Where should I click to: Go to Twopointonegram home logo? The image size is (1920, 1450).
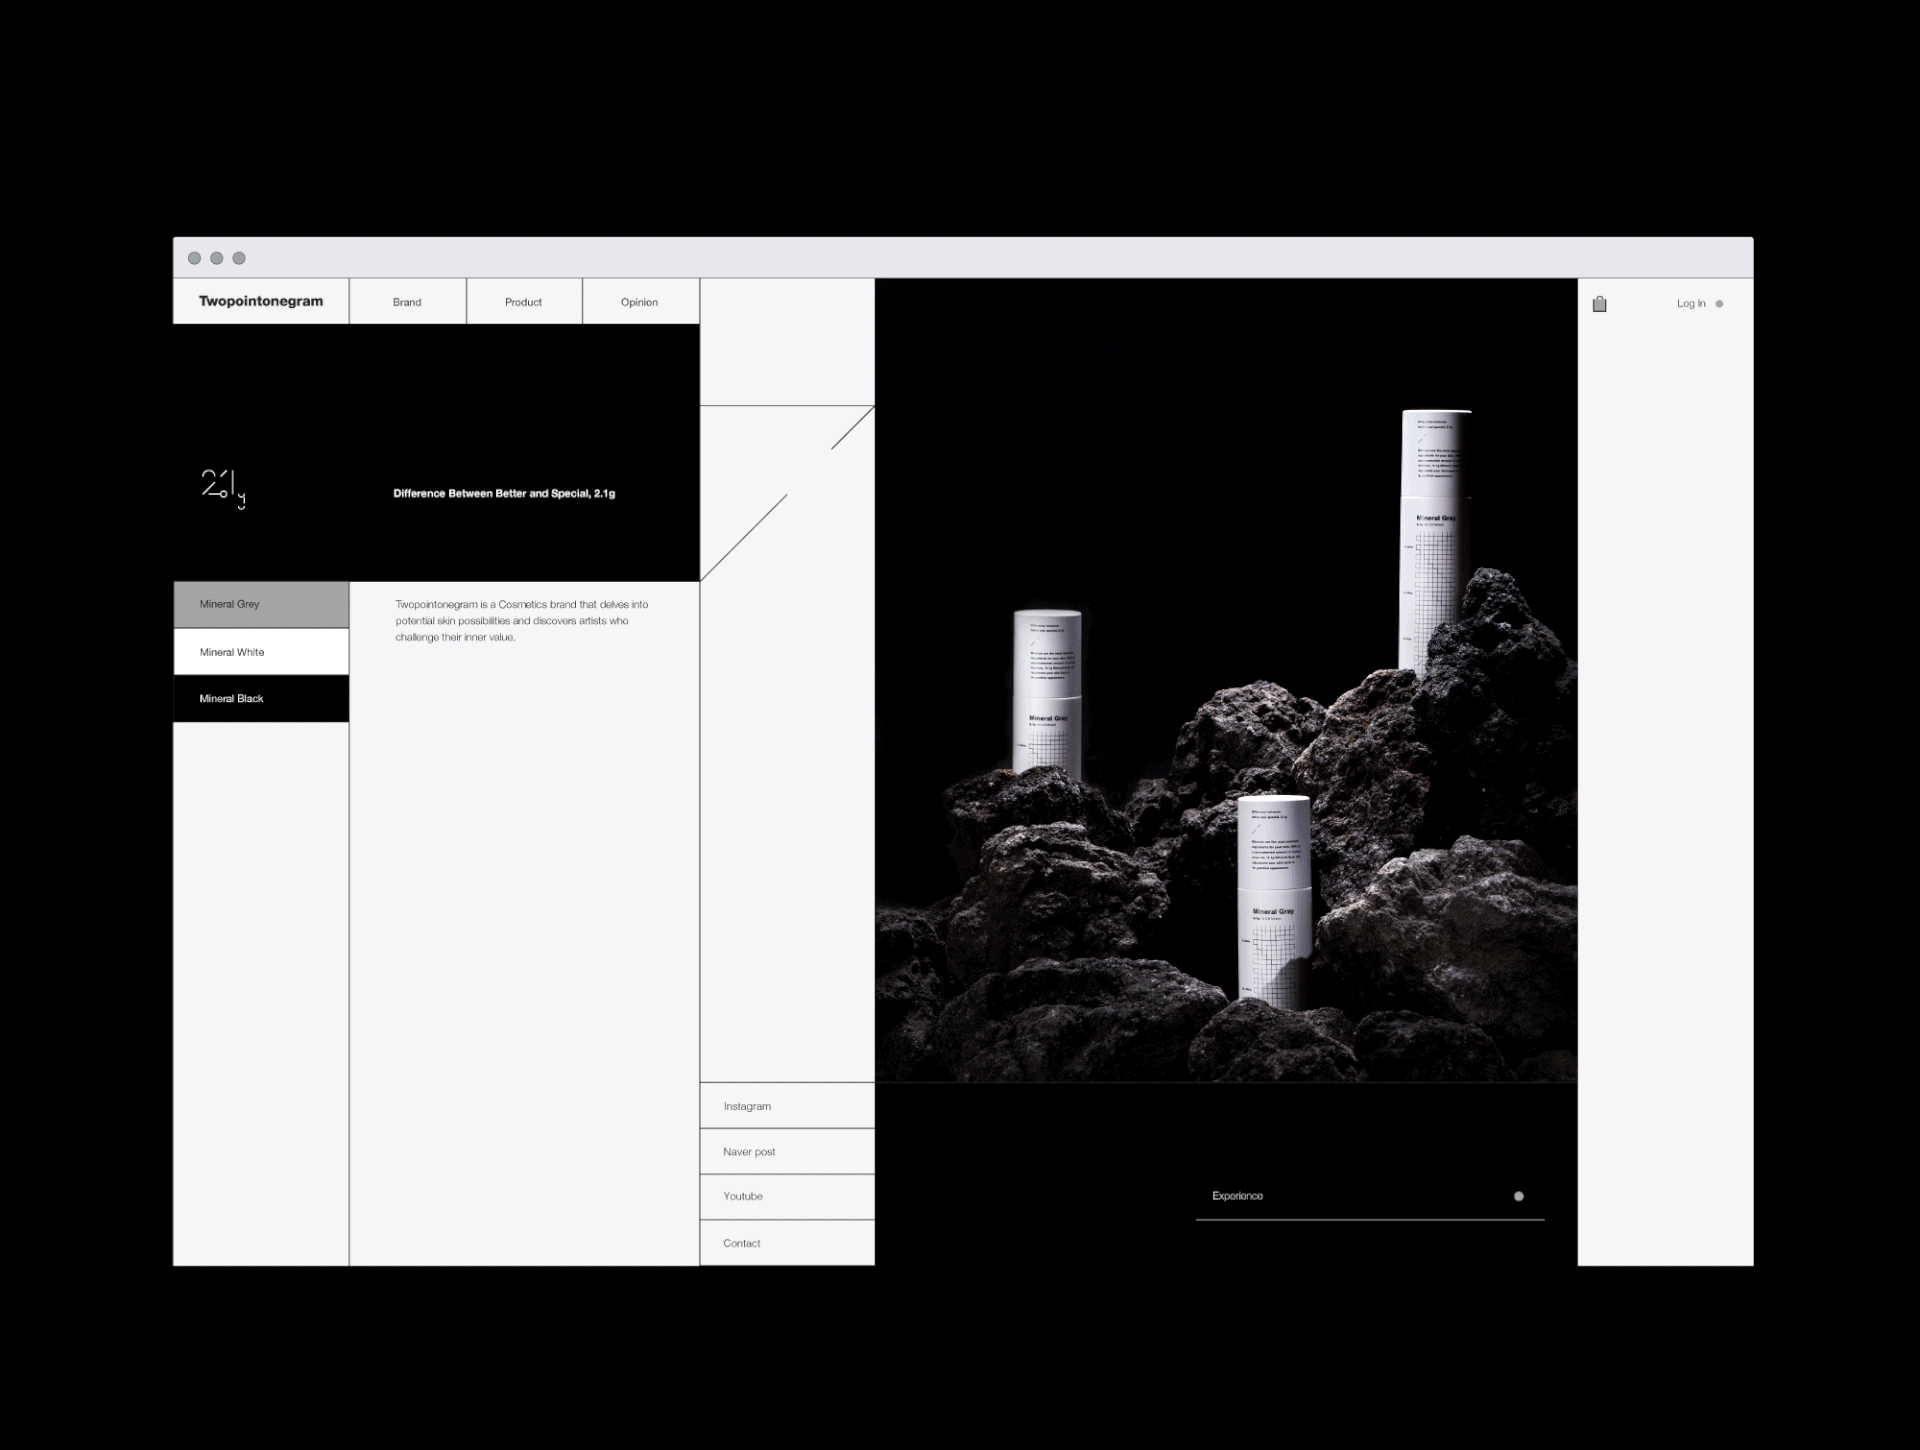[261, 301]
